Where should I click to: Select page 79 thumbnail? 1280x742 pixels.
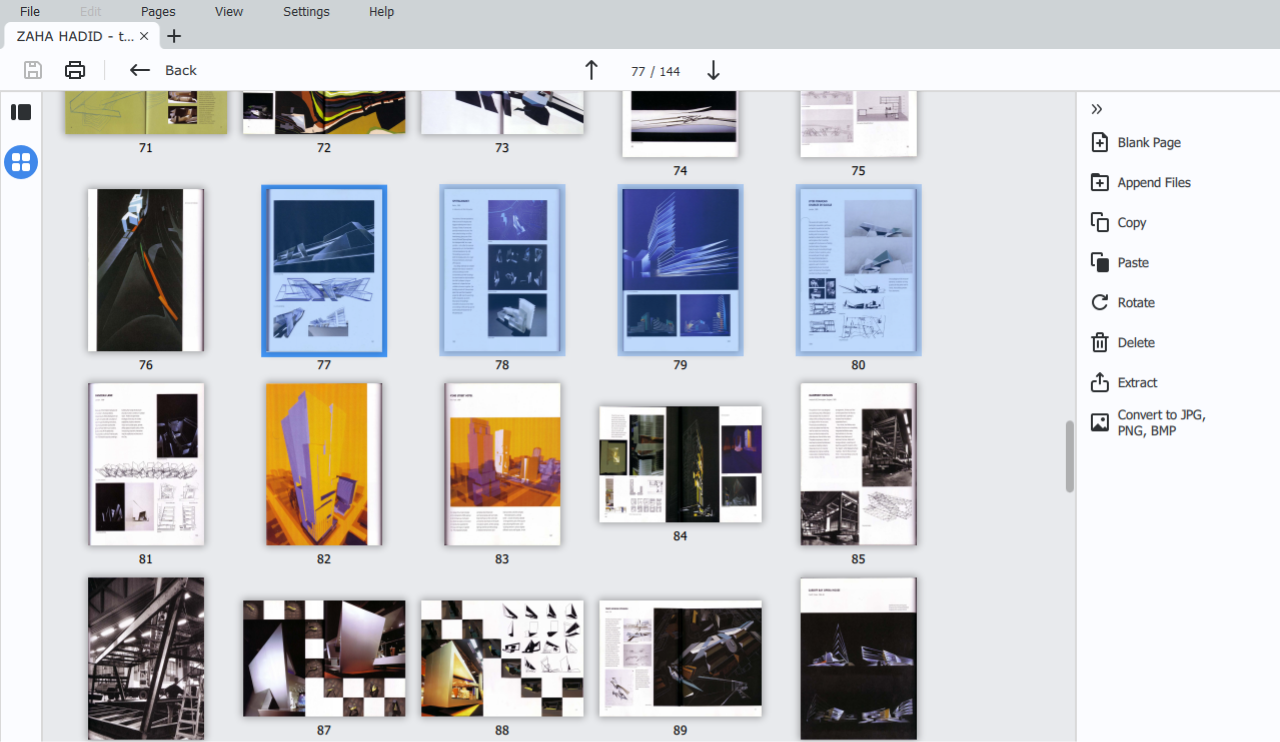(x=680, y=270)
